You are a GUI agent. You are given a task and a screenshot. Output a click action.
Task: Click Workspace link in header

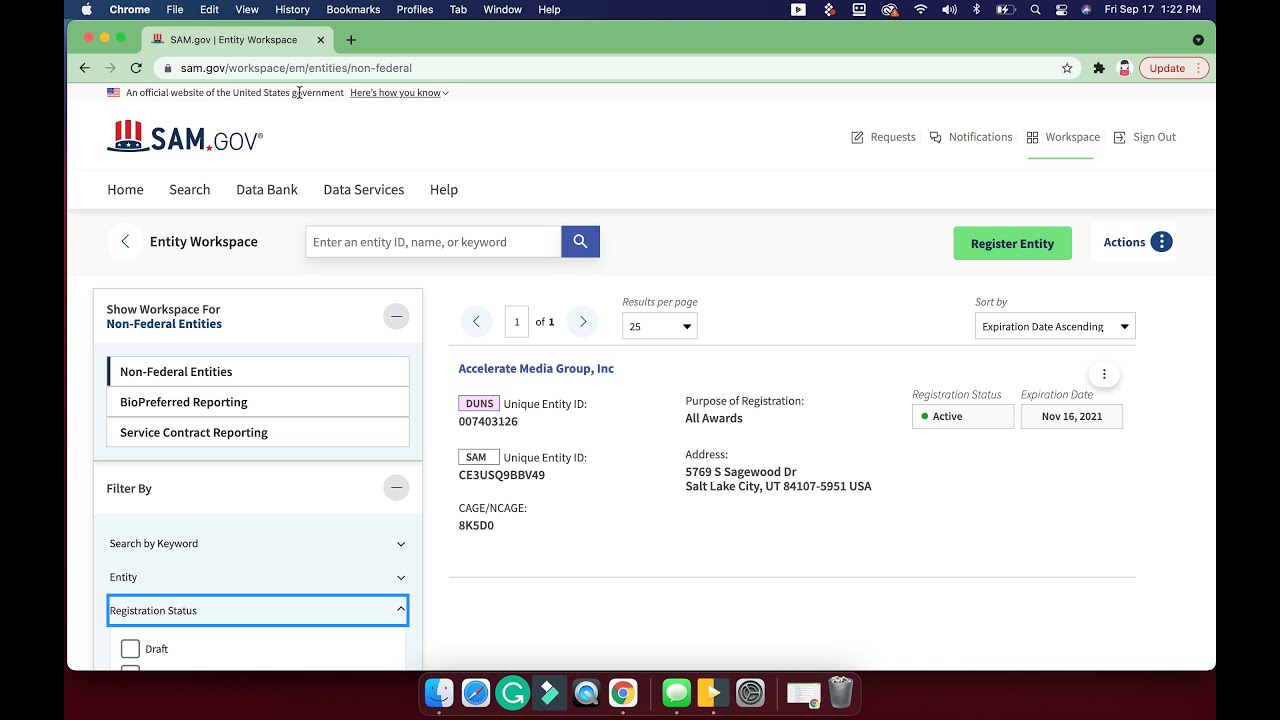1062,137
